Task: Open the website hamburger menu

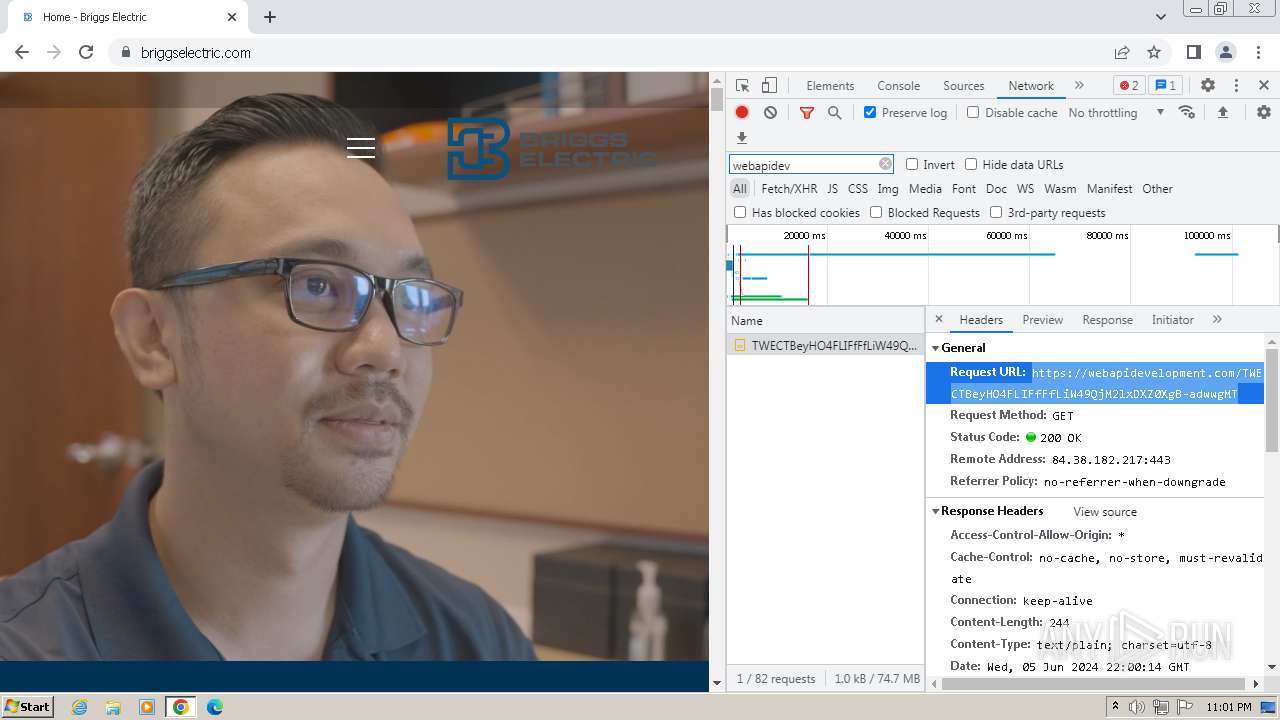Action: pos(361,148)
